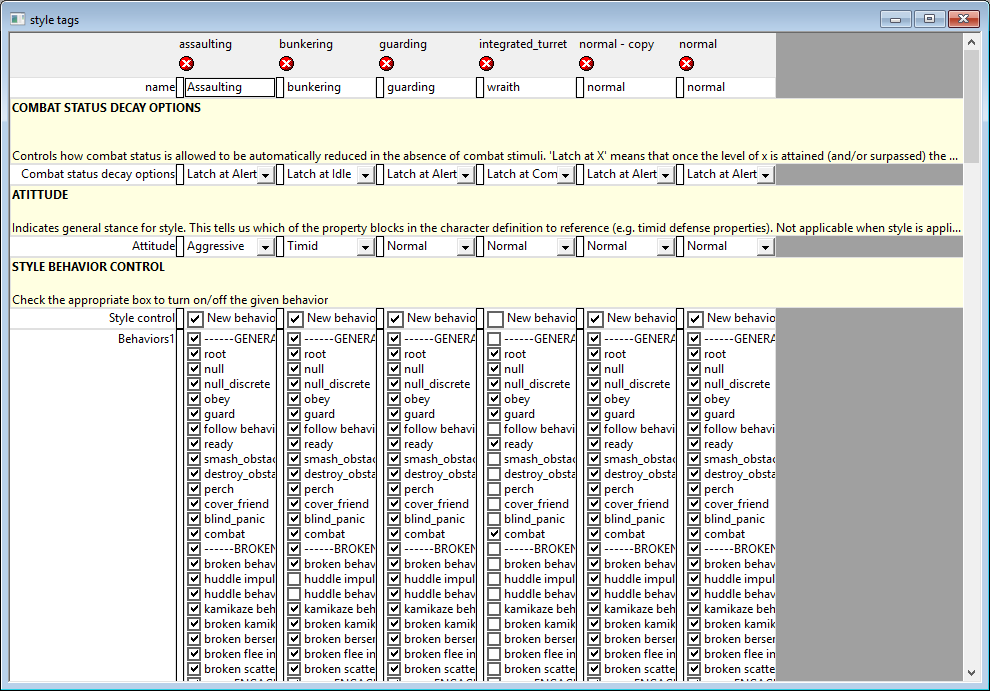The image size is (990, 691).
Task: Click the 'Combat status decay options' row label
Action: [x=98, y=174]
